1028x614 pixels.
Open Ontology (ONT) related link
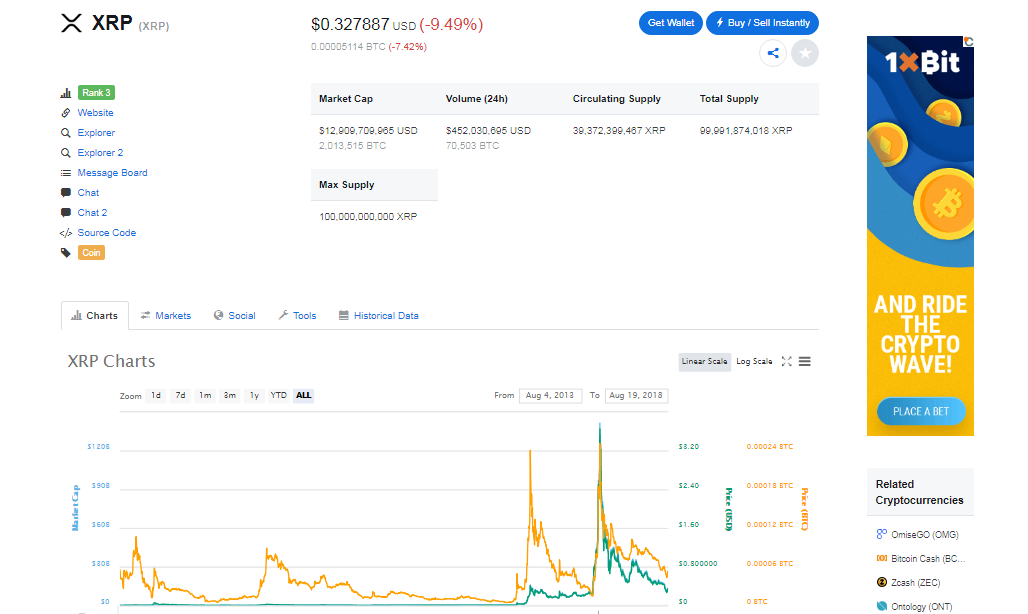922,607
